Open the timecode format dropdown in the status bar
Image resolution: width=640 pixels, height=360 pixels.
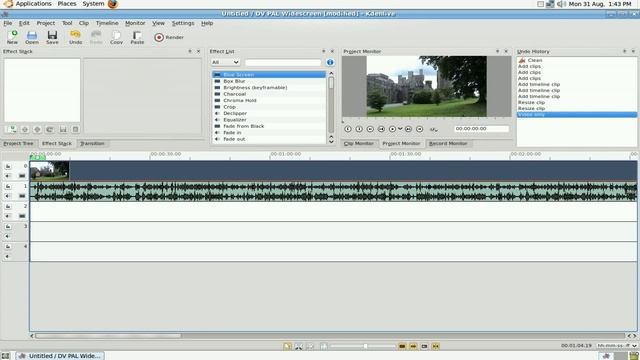617,346
